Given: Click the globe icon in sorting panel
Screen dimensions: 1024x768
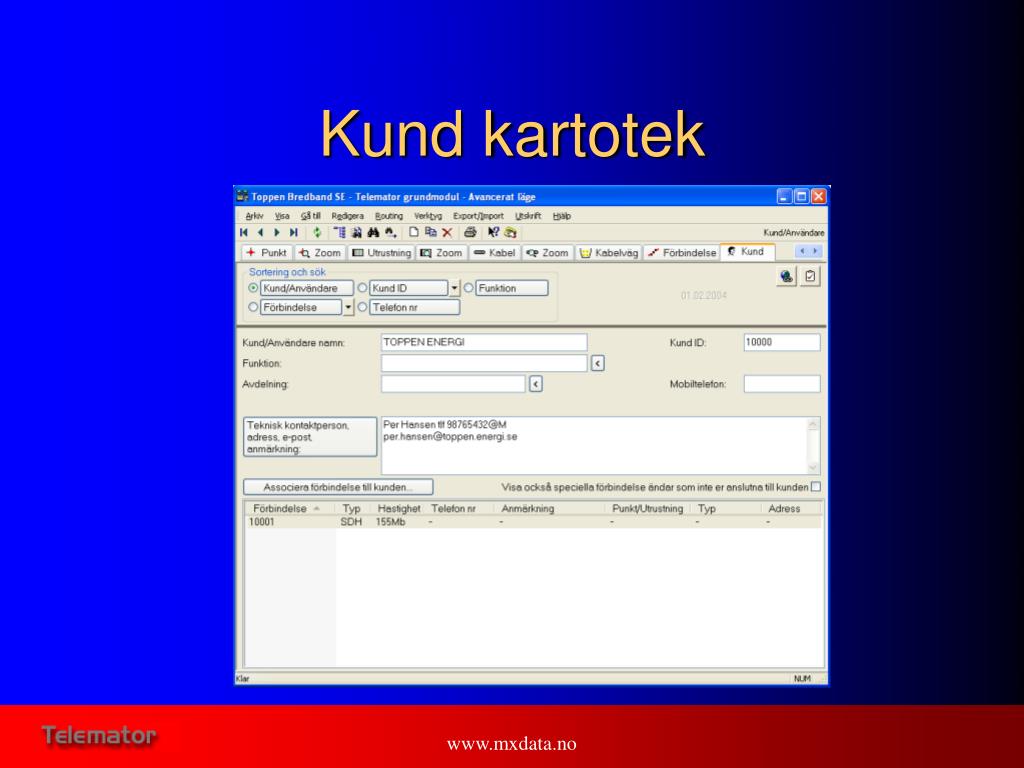Looking at the screenshot, I should pyautogui.click(x=787, y=276).
